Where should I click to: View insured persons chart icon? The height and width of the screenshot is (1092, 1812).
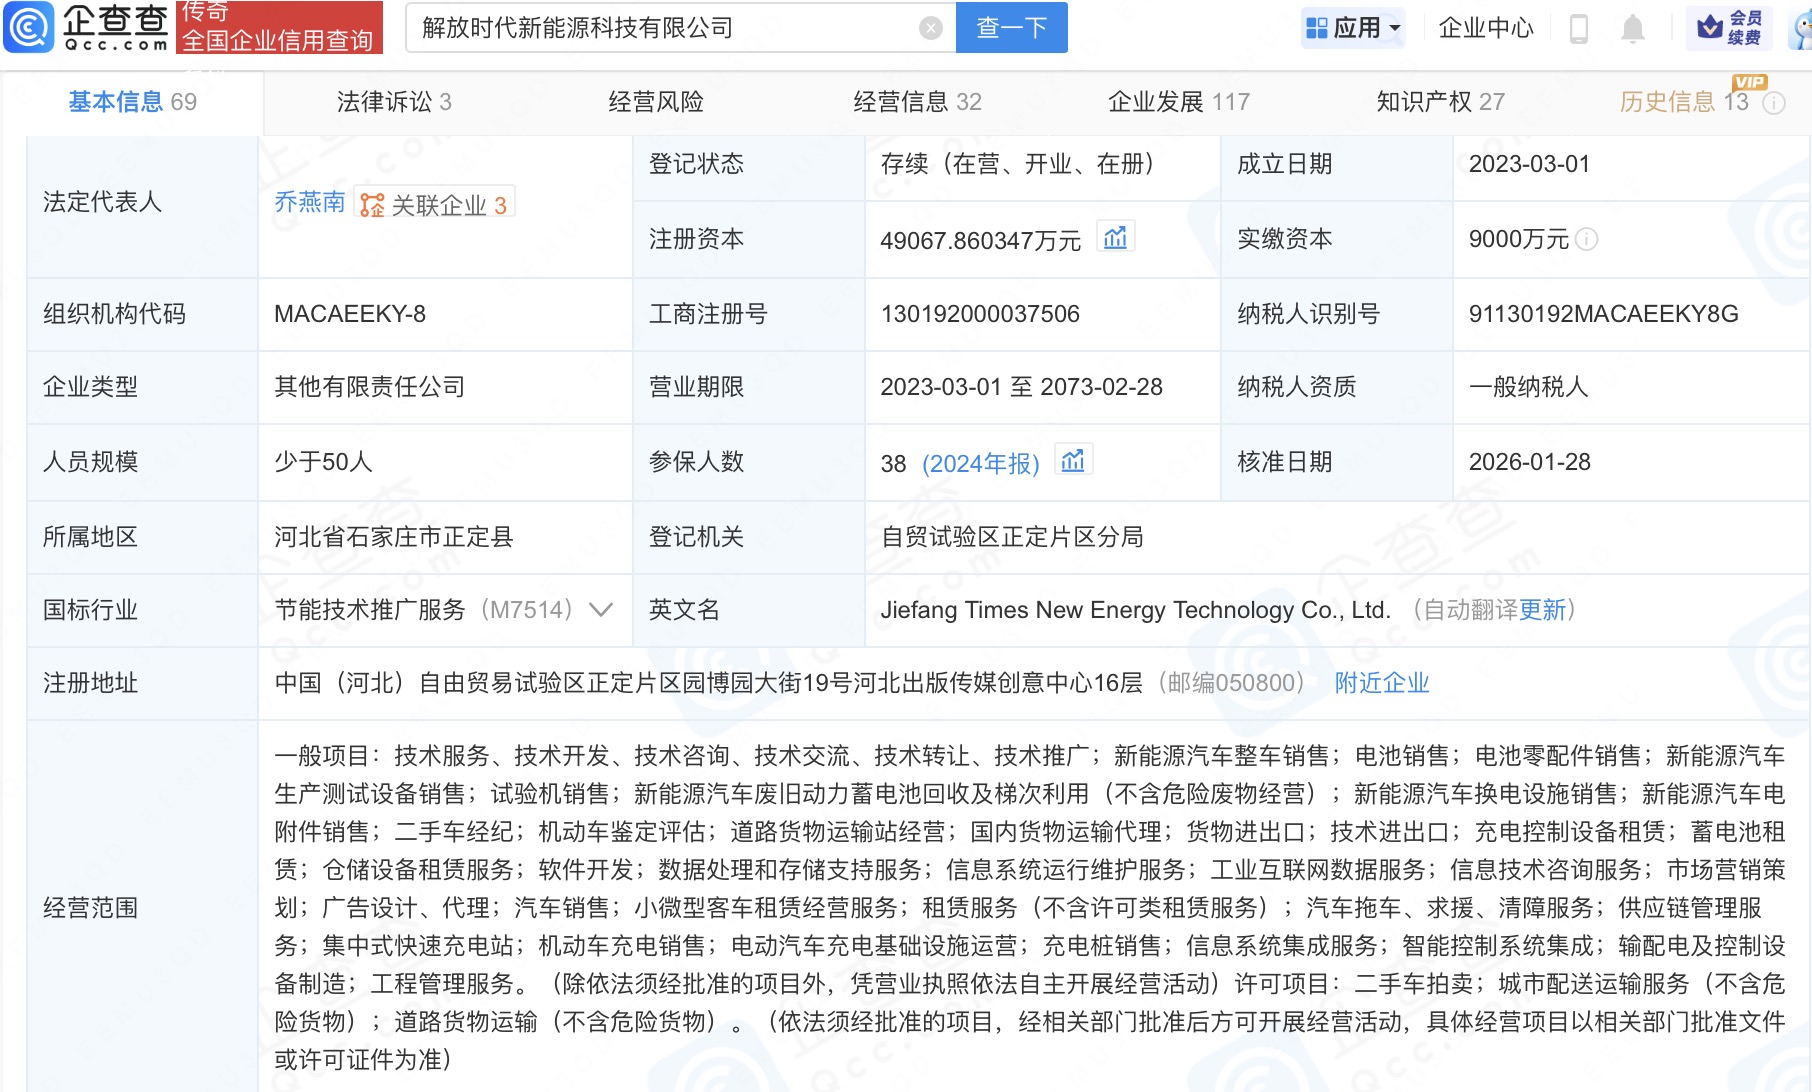[x=1073, y=461]
